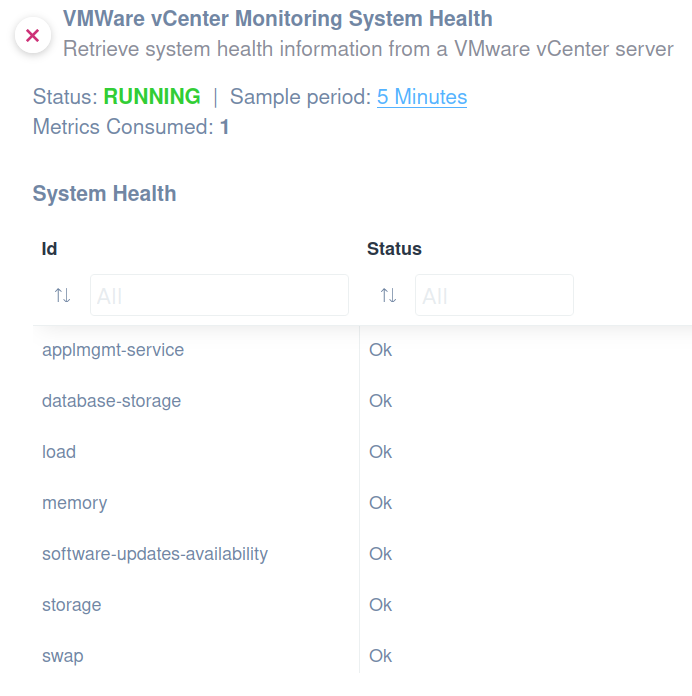This screenshot has width=692, height=696.
Task: Select the applmgmt-service row
Action: (x=362, y=350)
